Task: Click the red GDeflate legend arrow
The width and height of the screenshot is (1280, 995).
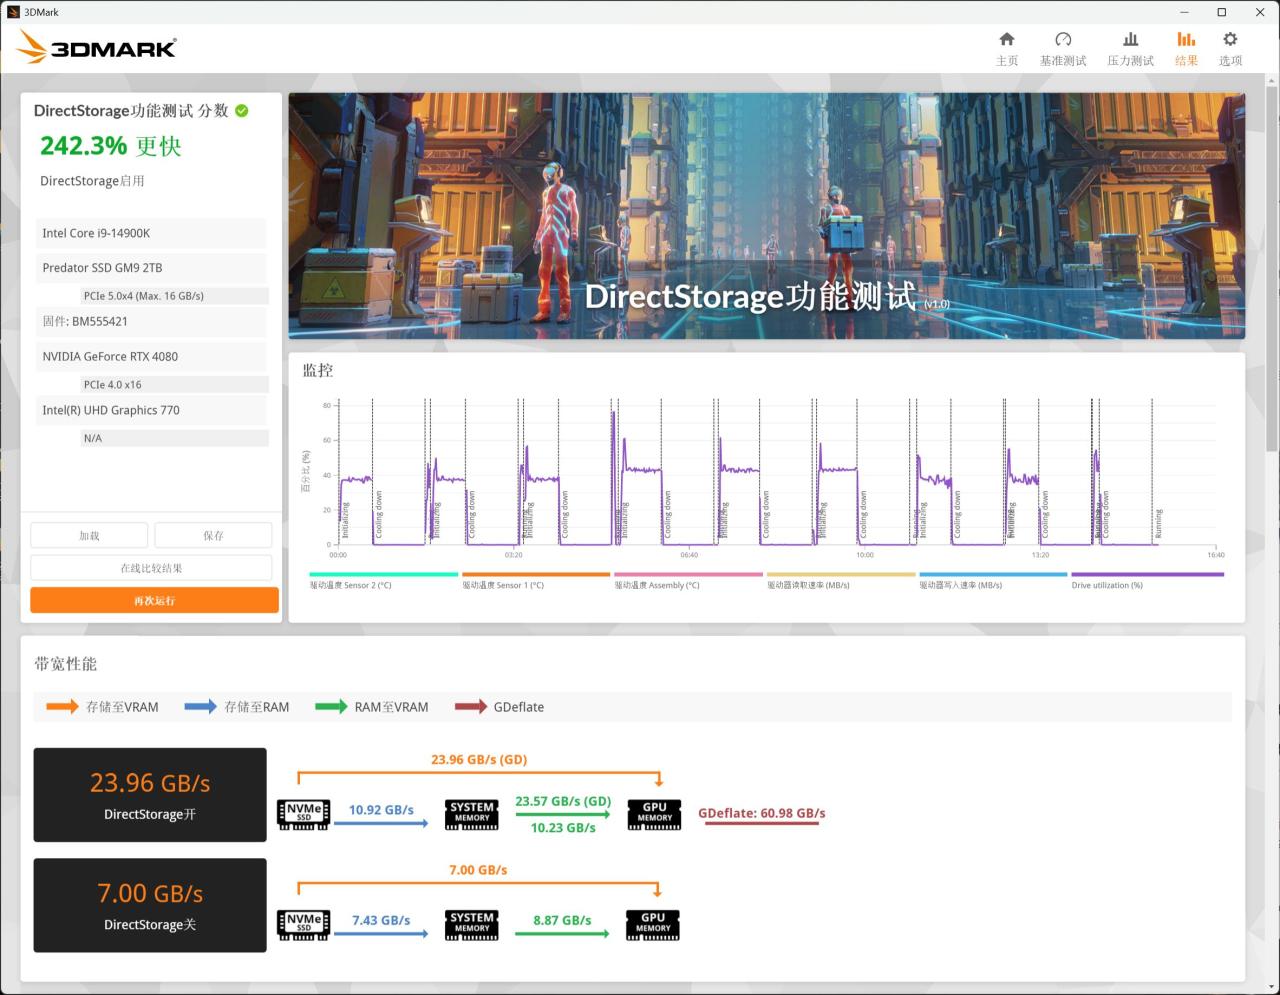Action: pyautogui.click(x=471, y=707)
